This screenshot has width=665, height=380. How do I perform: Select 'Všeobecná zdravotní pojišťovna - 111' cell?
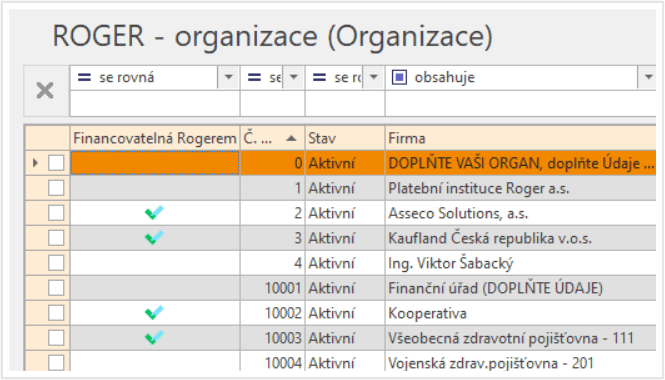(521, 338)
